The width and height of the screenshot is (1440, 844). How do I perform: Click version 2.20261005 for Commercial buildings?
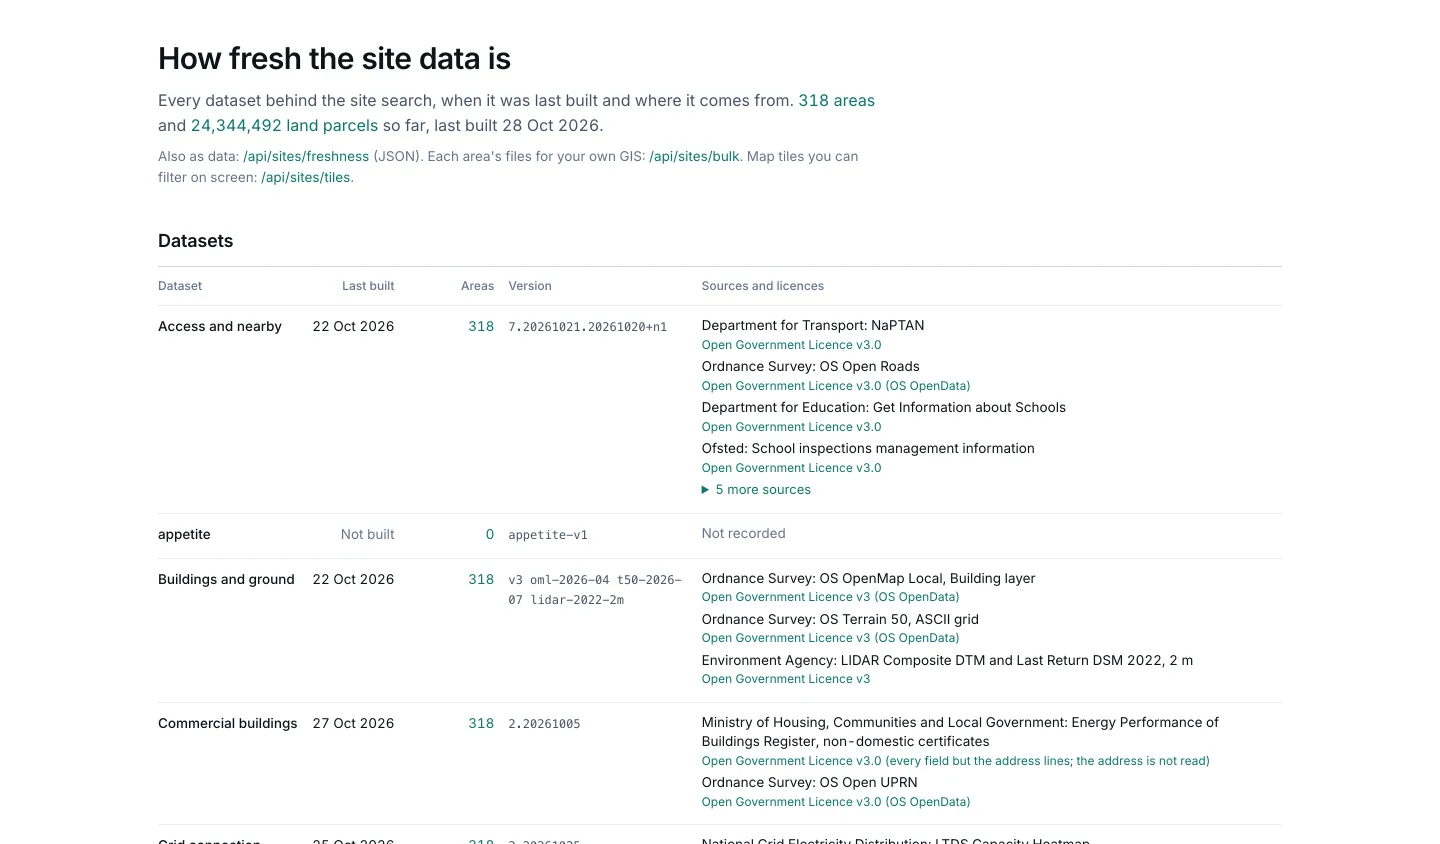pos(544,724)
